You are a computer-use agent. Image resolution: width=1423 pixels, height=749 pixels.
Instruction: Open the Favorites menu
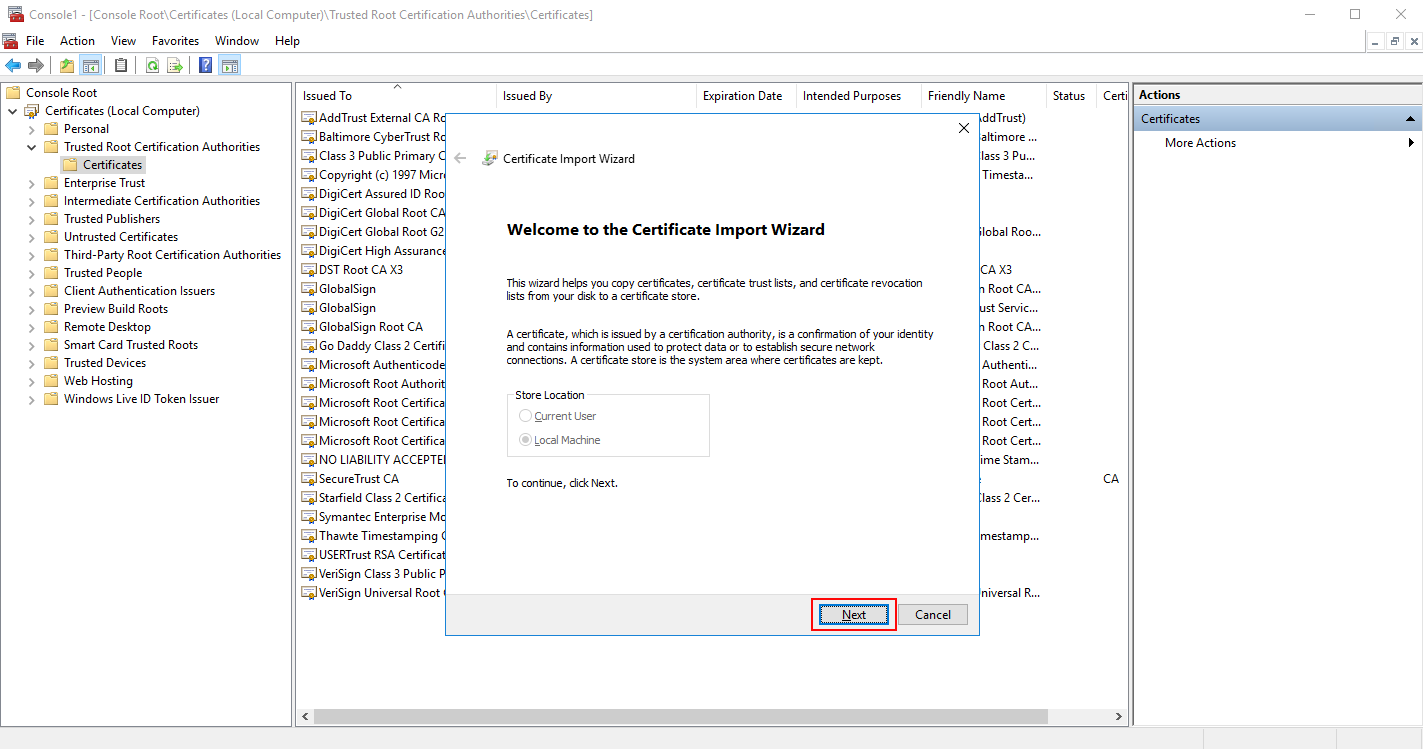pyautogui.click(x=175, y=40)
